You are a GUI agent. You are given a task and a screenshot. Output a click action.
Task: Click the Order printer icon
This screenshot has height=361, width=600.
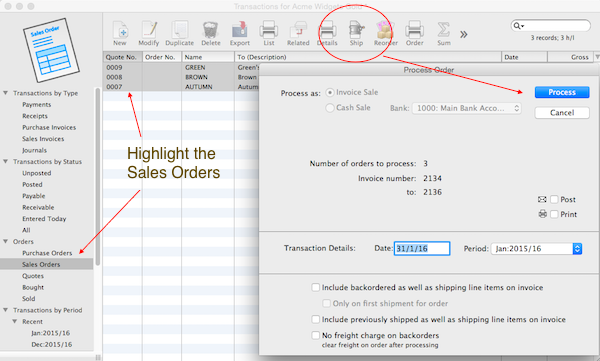414,30
